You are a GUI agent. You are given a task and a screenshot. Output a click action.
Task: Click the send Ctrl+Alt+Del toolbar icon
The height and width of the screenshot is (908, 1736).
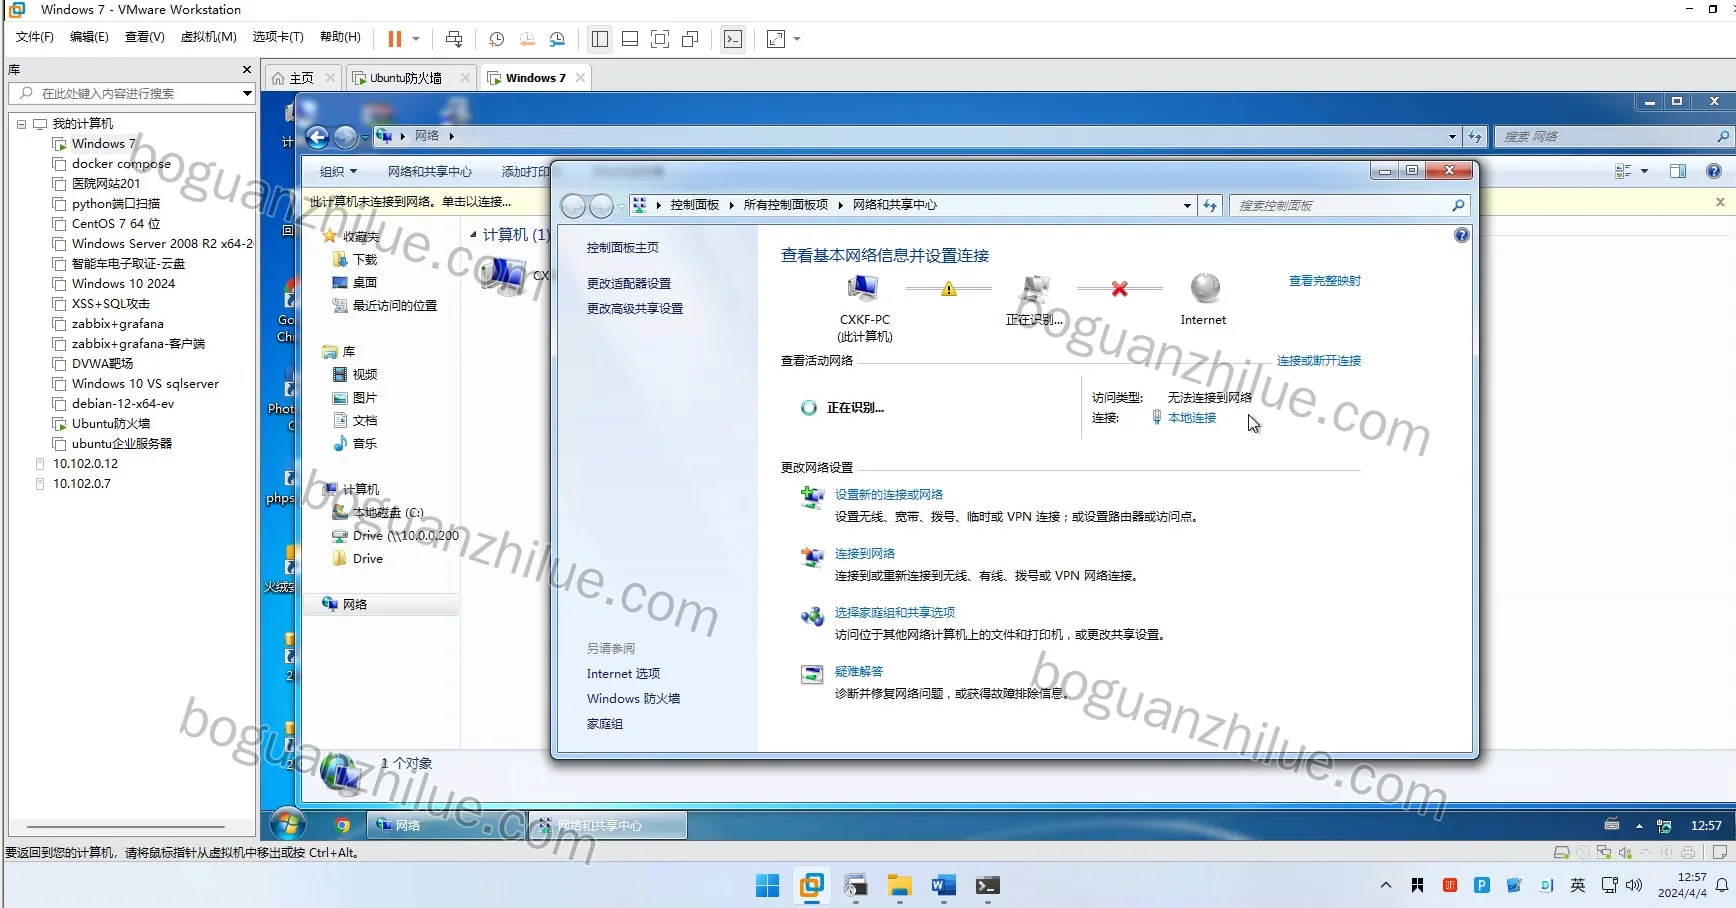[x=454, y=39]
